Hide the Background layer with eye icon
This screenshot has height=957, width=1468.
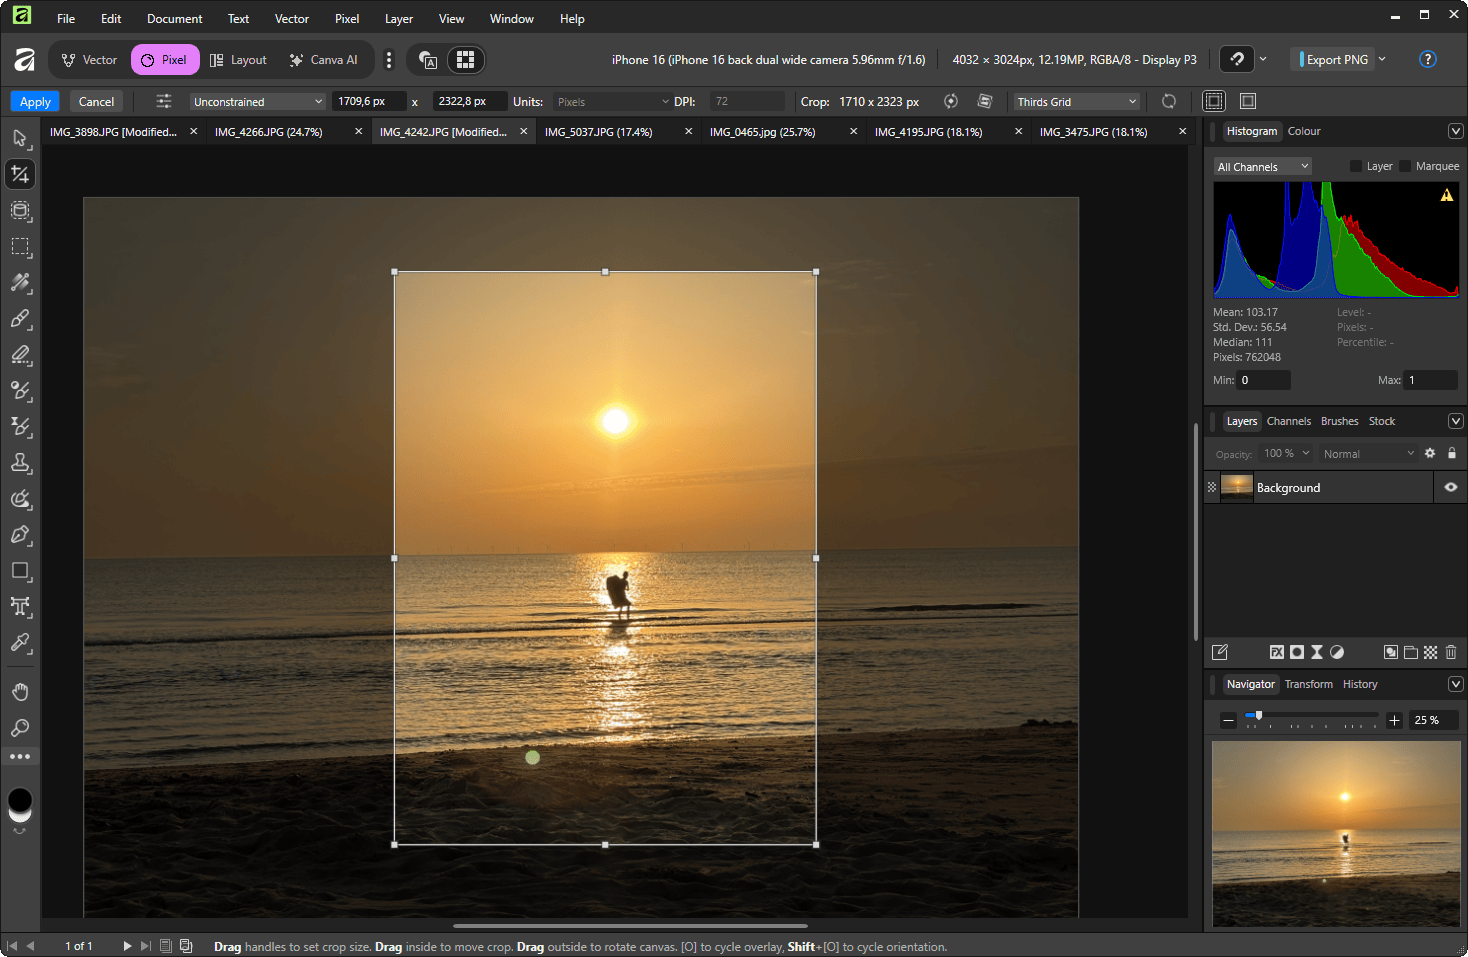click(x=1451, y=487)
